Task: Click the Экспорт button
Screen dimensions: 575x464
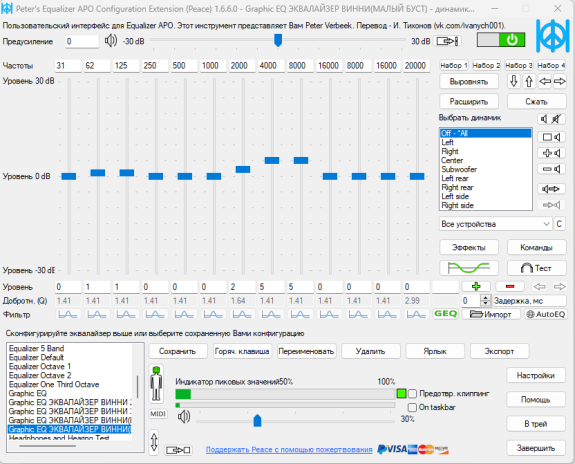Action: [x=499, y=351]
